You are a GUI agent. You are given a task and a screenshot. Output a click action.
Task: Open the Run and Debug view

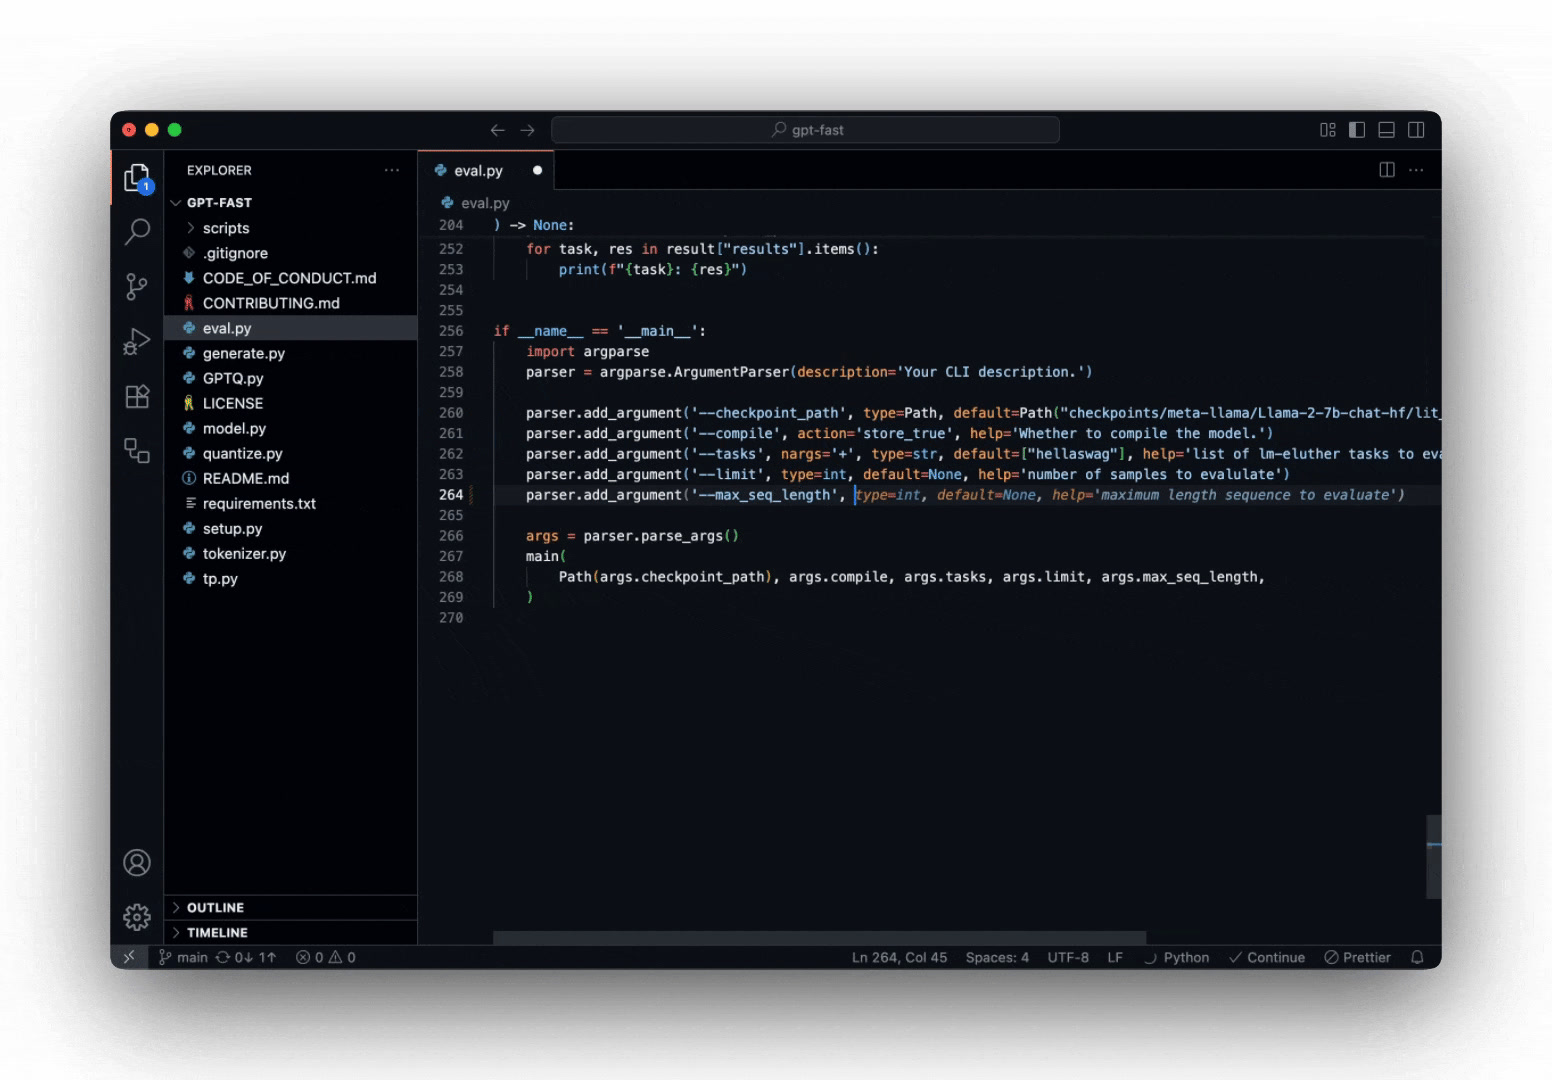[x=137, y=342]
